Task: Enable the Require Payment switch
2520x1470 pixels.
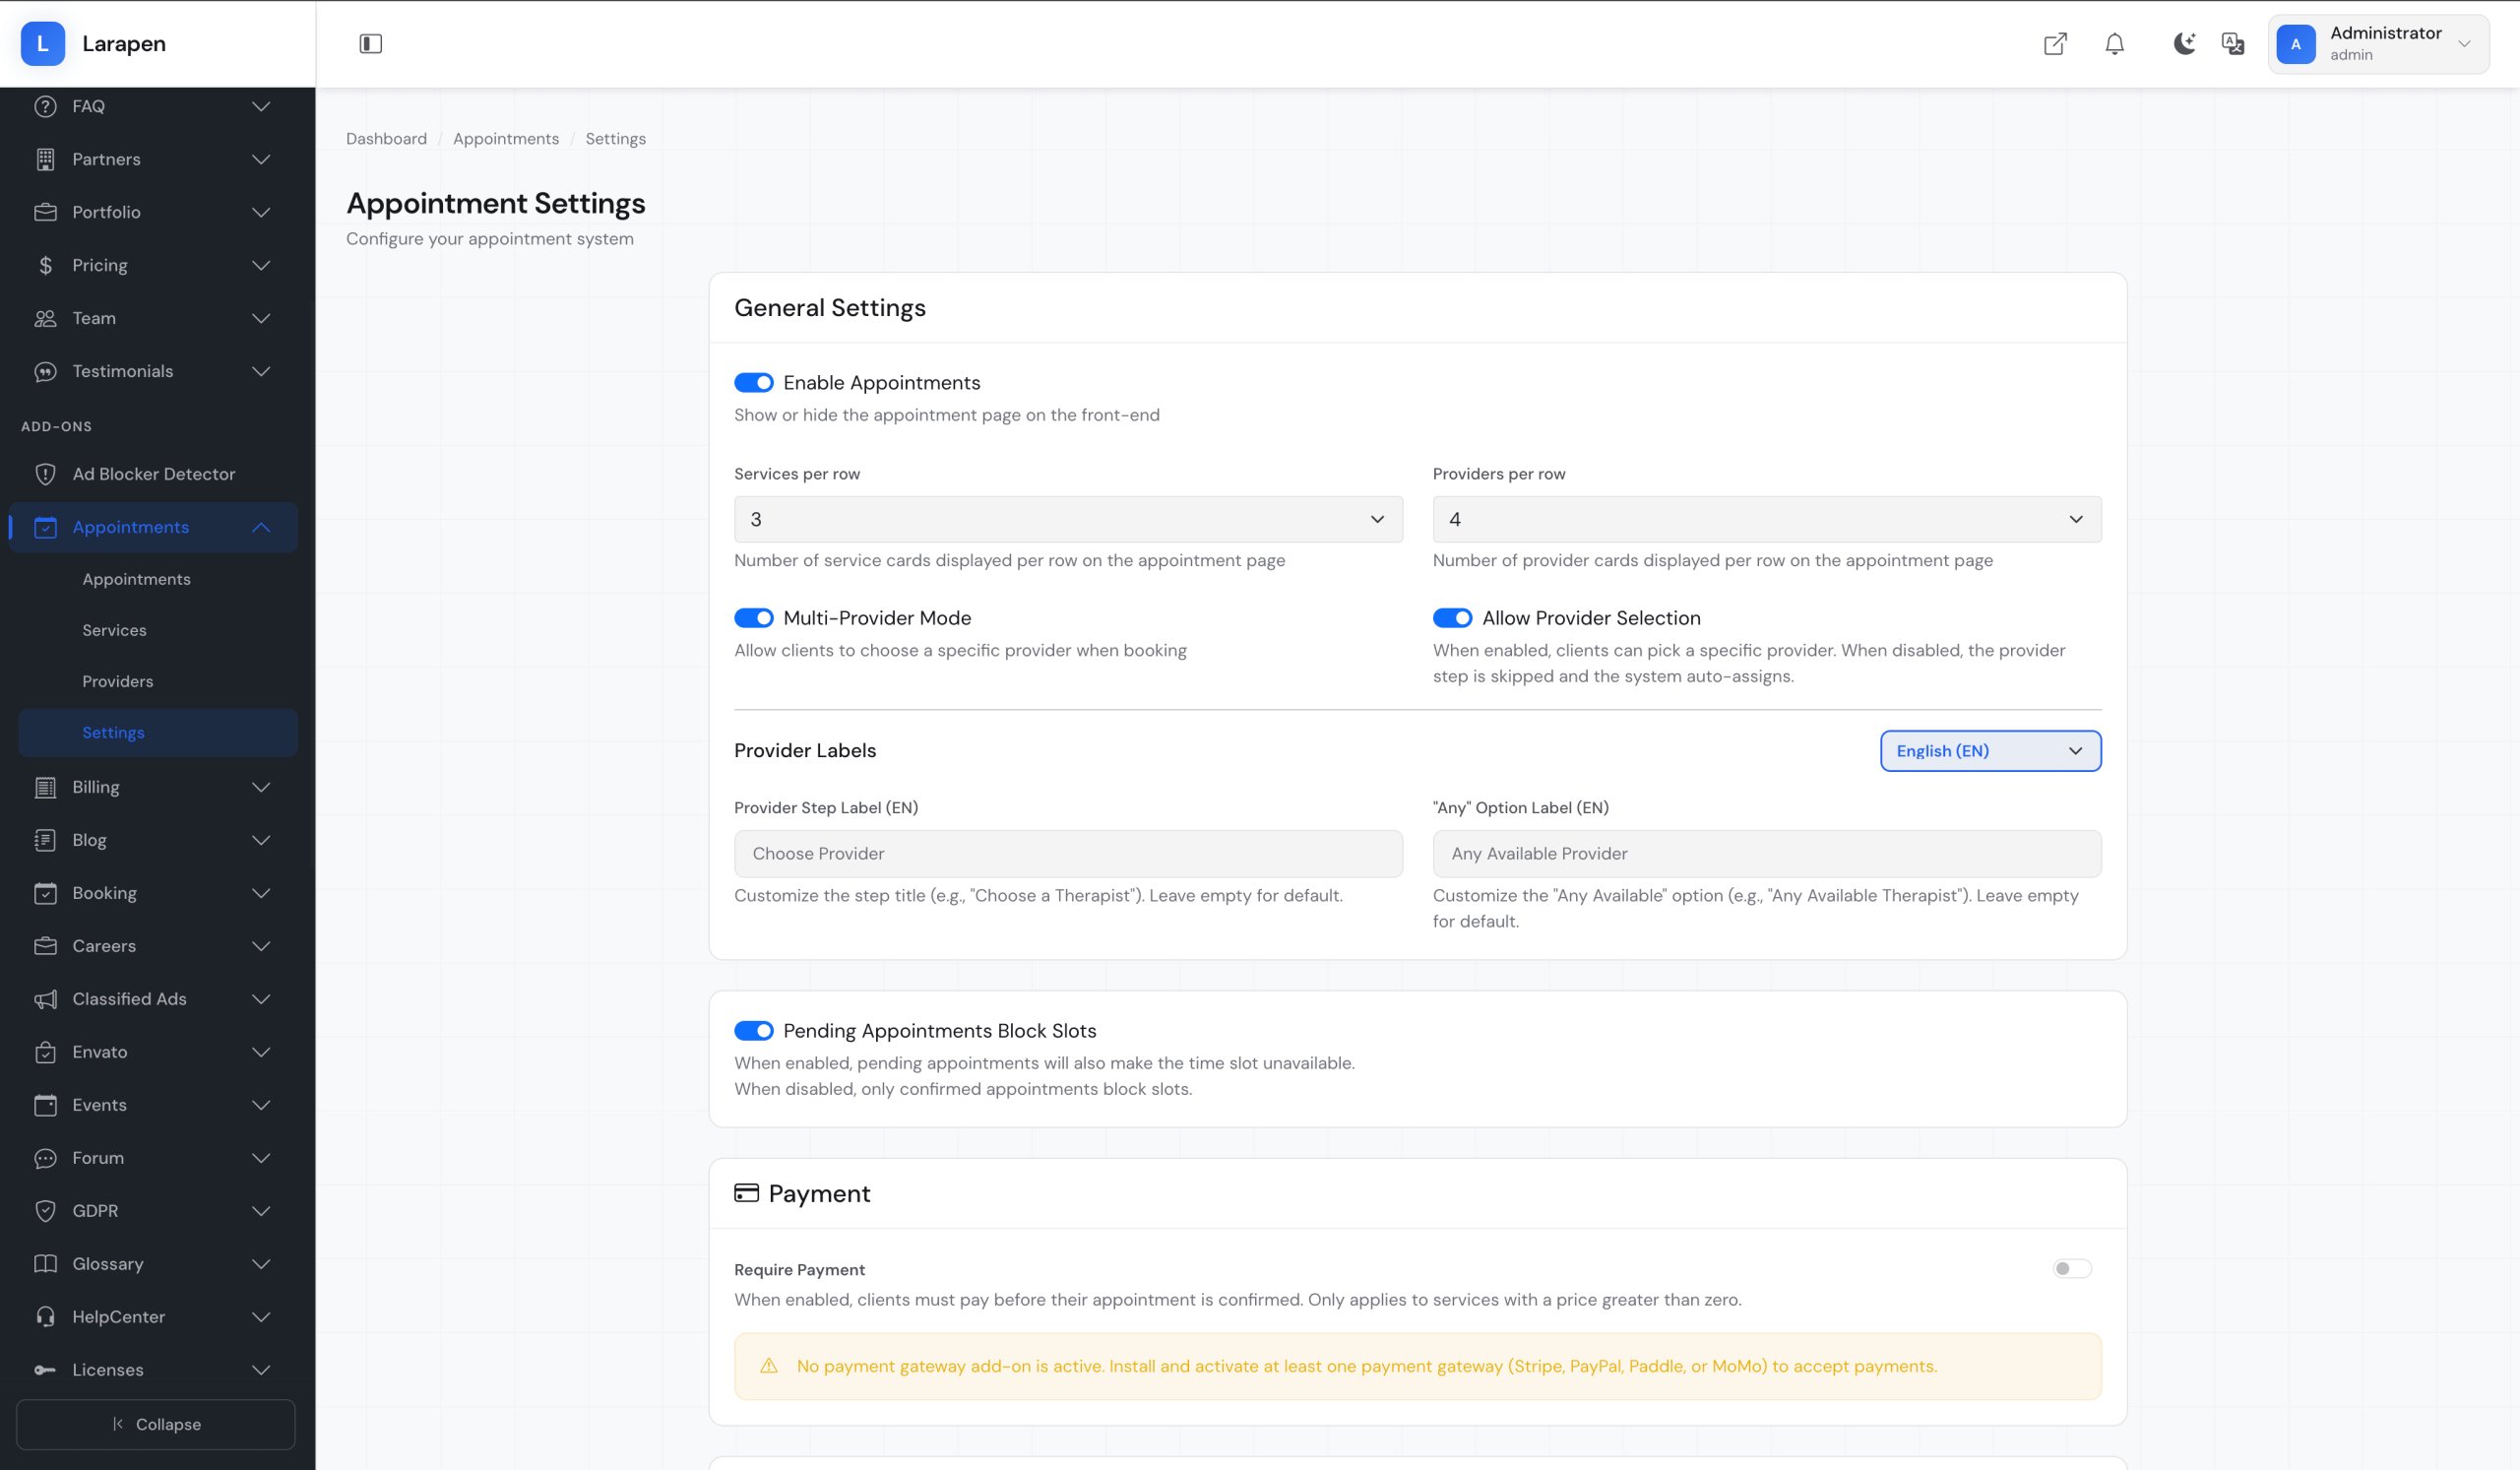Action: [x=2071, y=1268]
